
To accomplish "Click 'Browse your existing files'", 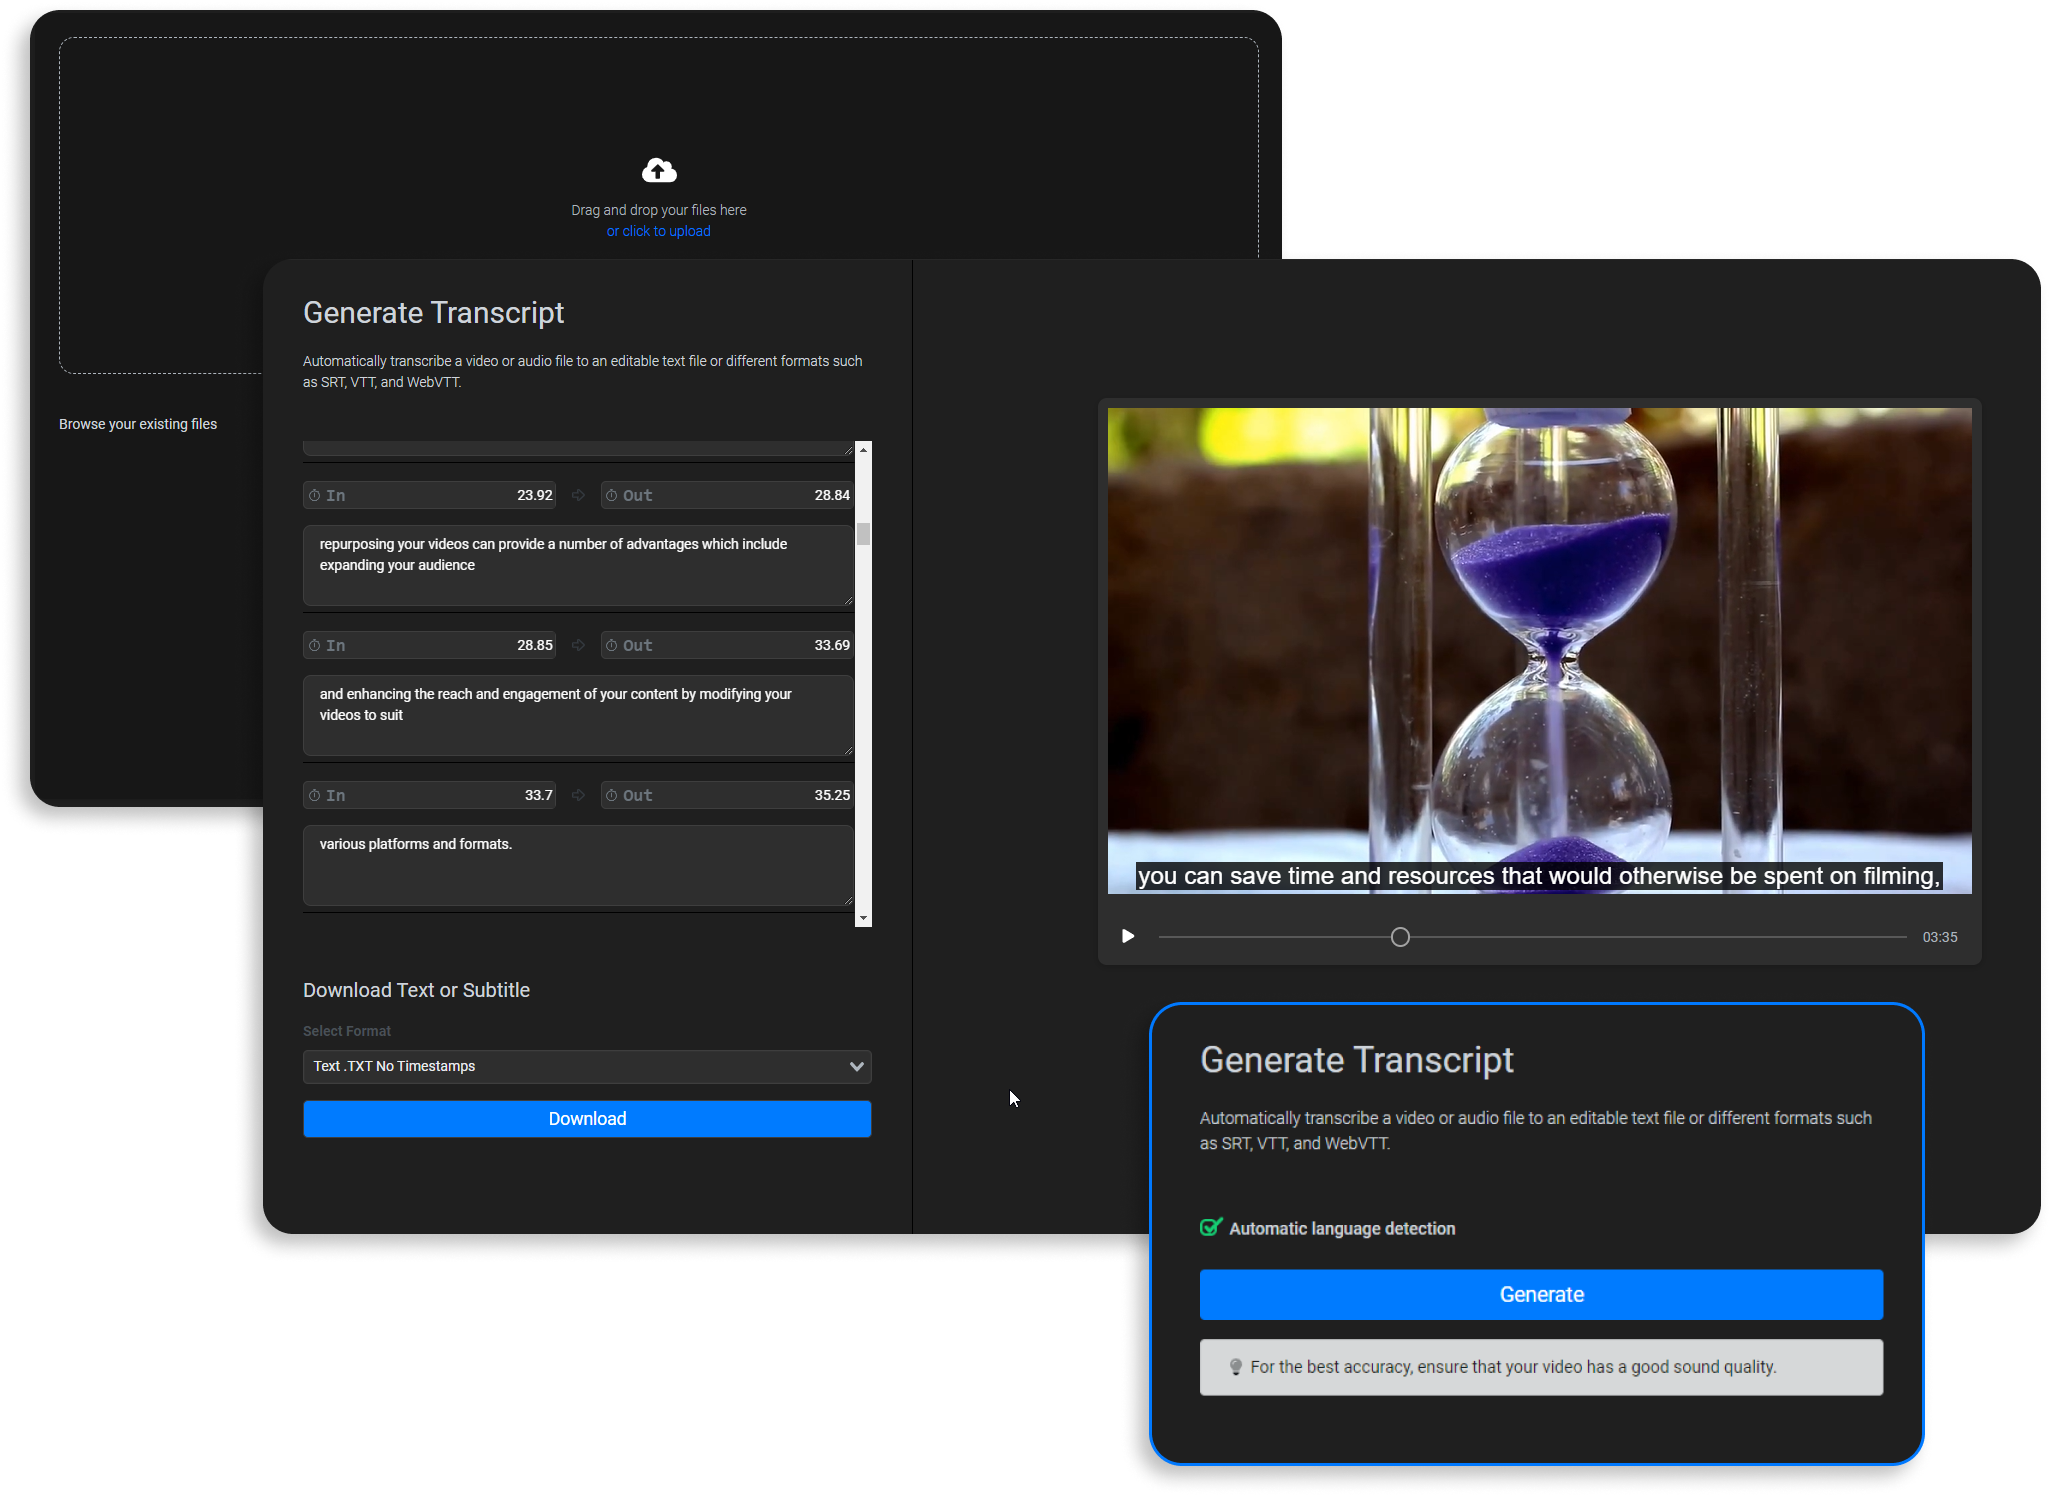I will (x=138, y=423).
